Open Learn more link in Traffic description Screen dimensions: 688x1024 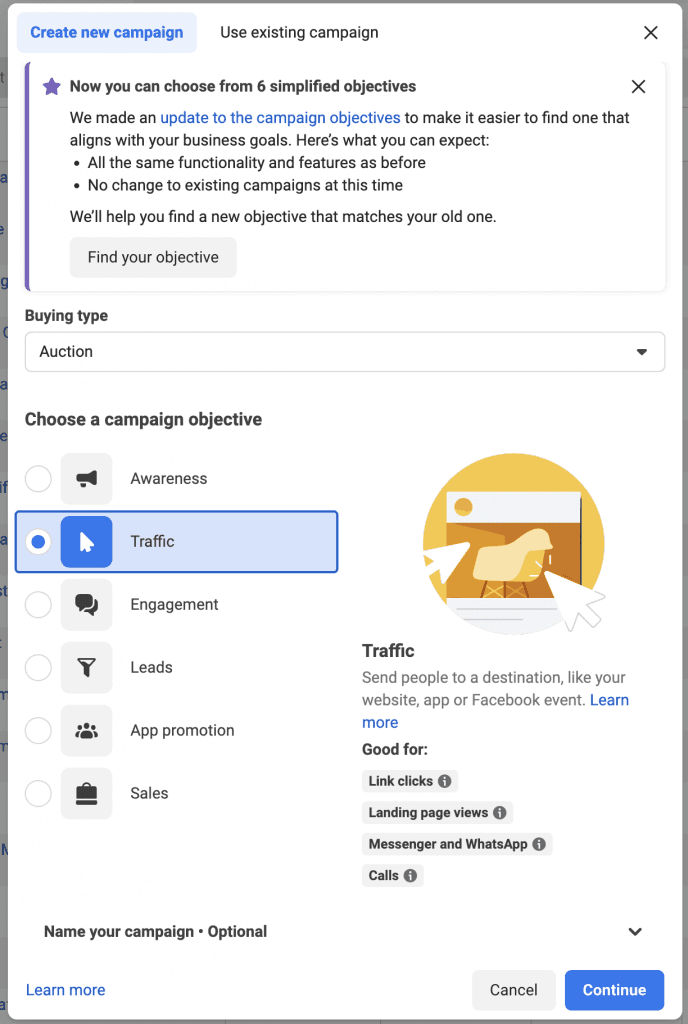[x=609, y=700]
